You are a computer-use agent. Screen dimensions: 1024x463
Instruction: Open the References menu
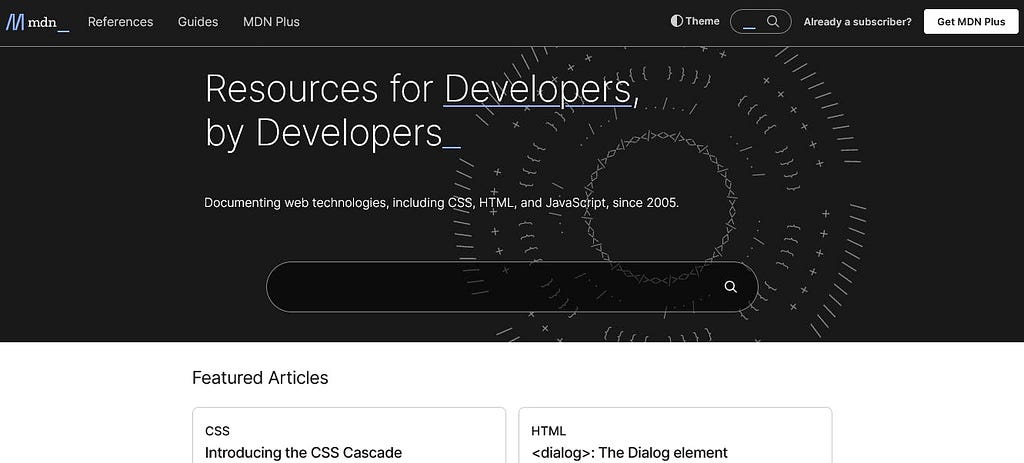click(x=120, y=22)
